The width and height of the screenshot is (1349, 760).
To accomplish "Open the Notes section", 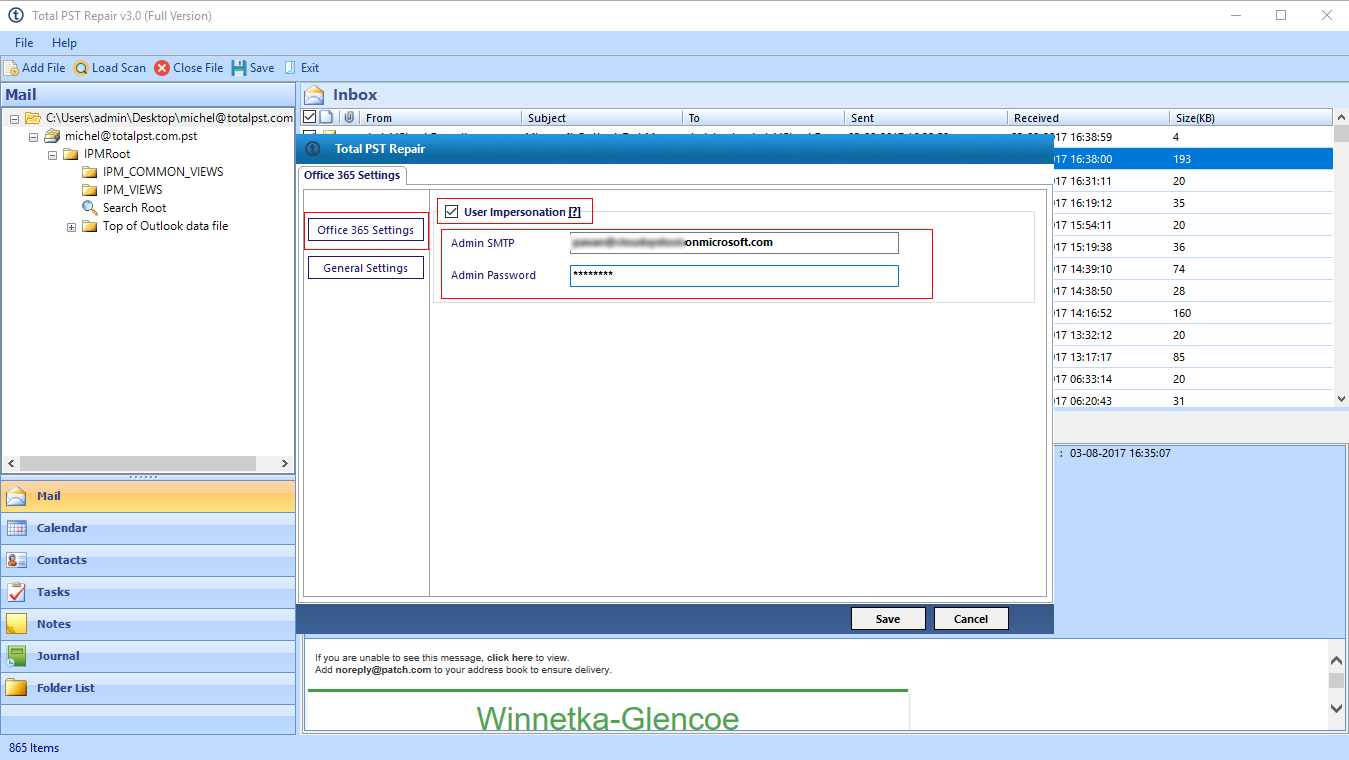I will tap(148, 624).
